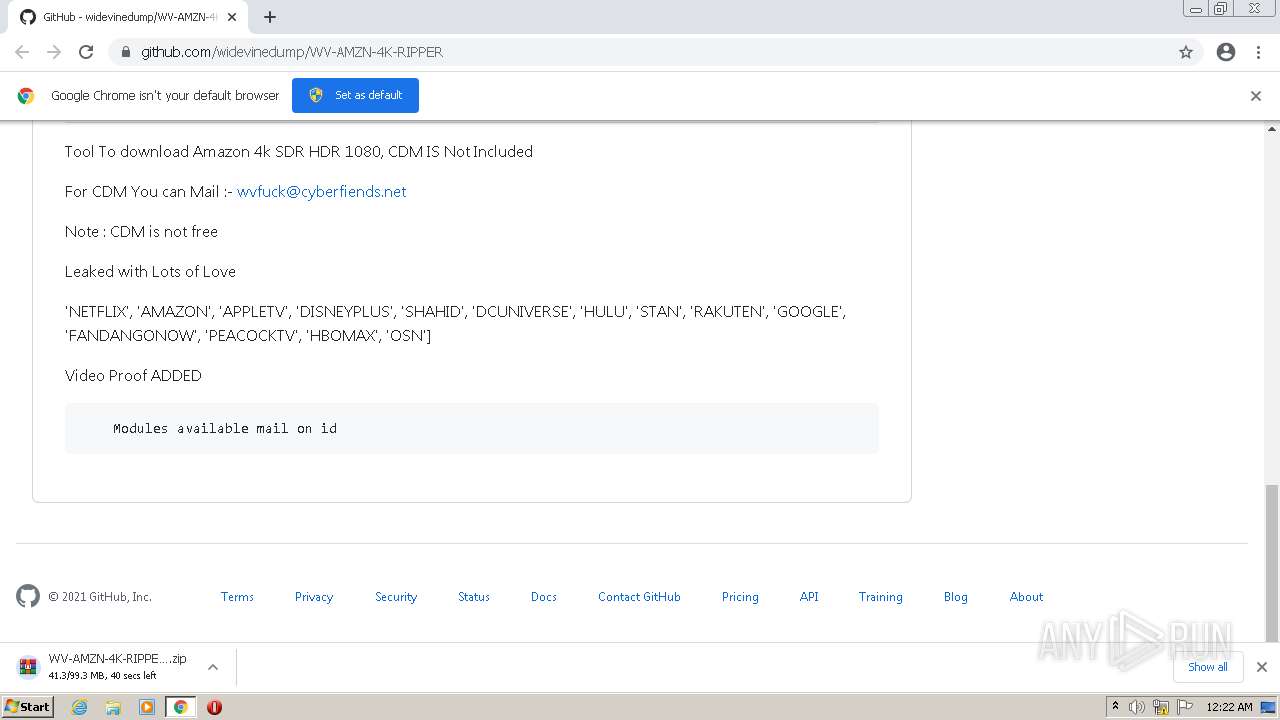Screen dimensions: 1280x720
Task: Open Windows Media Player from taskbar
Action: click(x=147, y=707)
